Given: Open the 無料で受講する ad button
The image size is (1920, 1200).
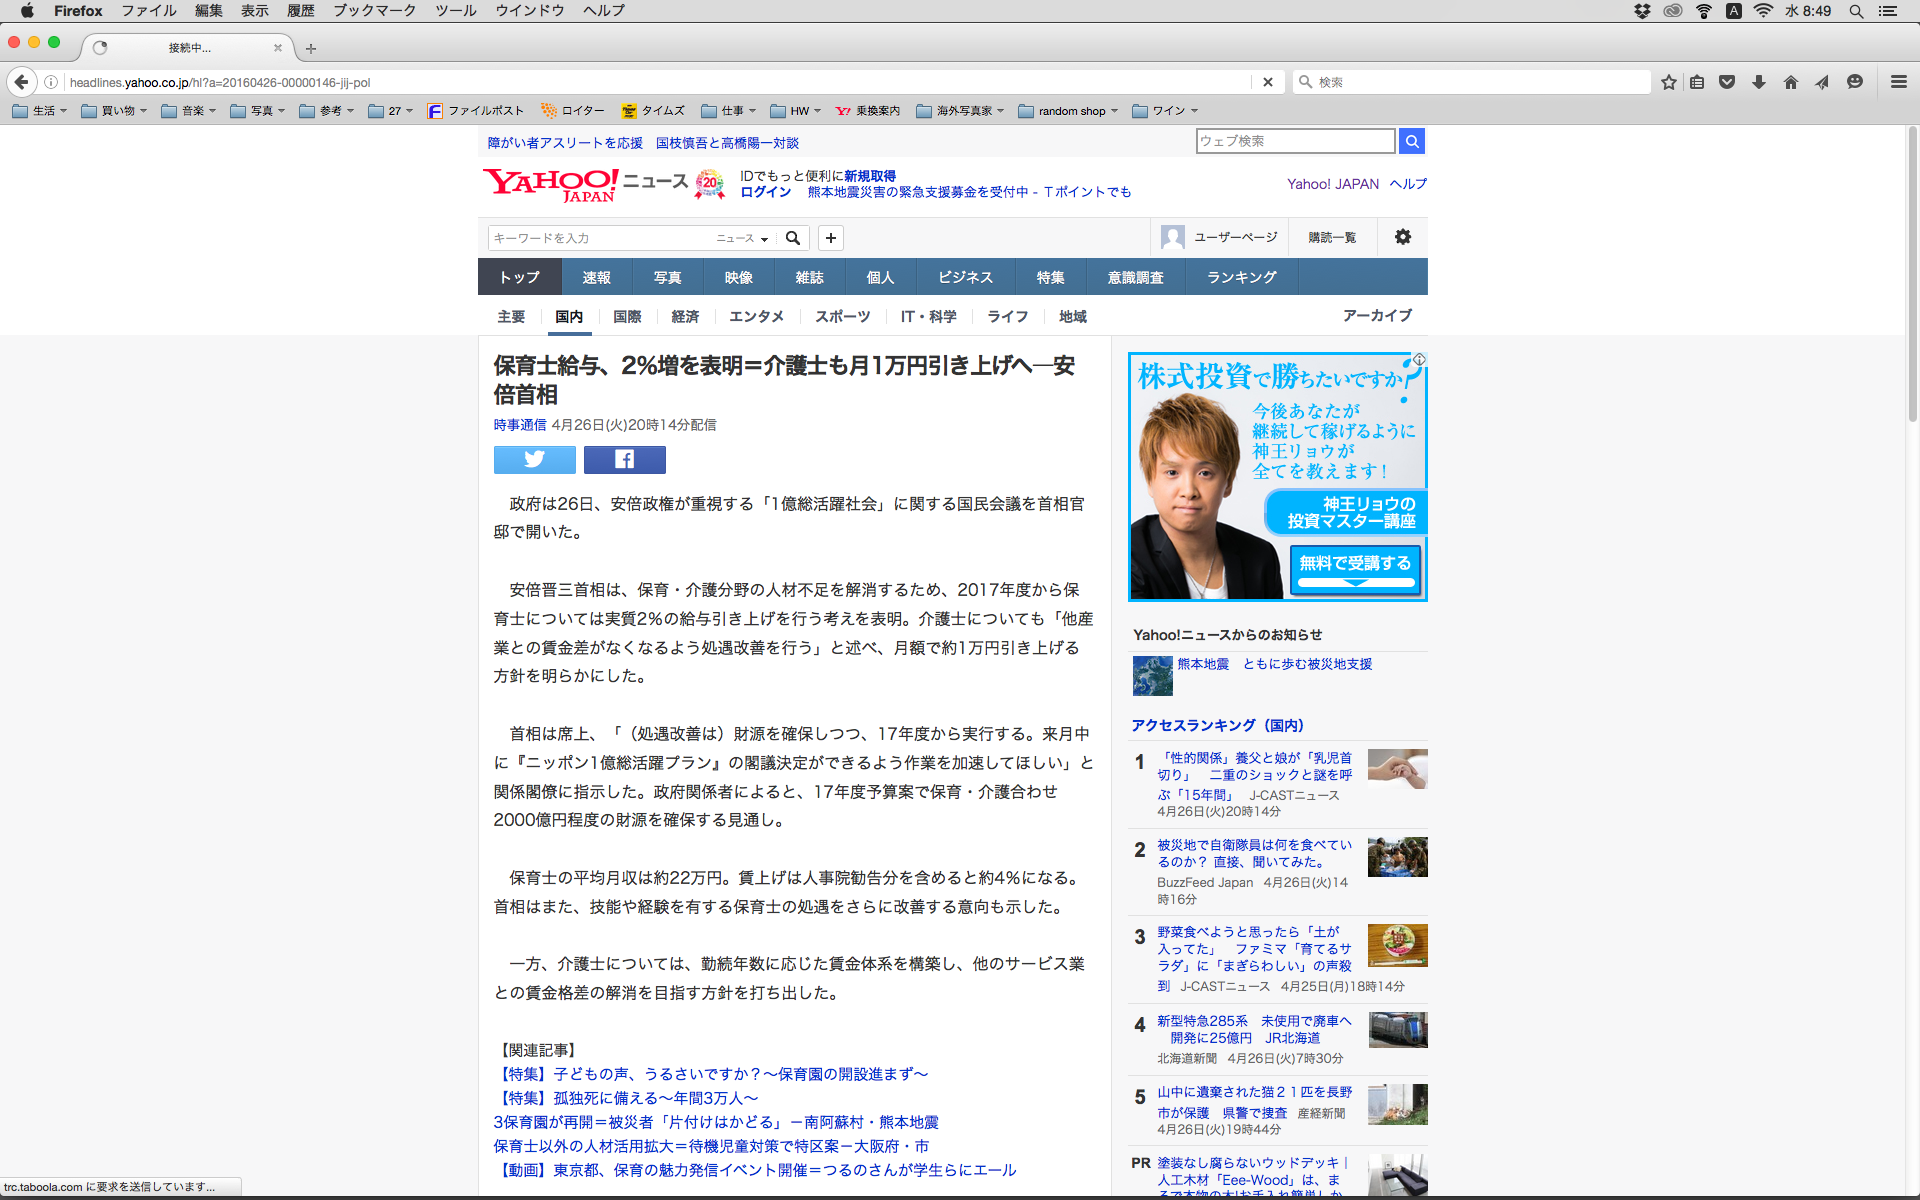Looking at the screenshot, I should pyautogui.click(x=1354, y=567).
